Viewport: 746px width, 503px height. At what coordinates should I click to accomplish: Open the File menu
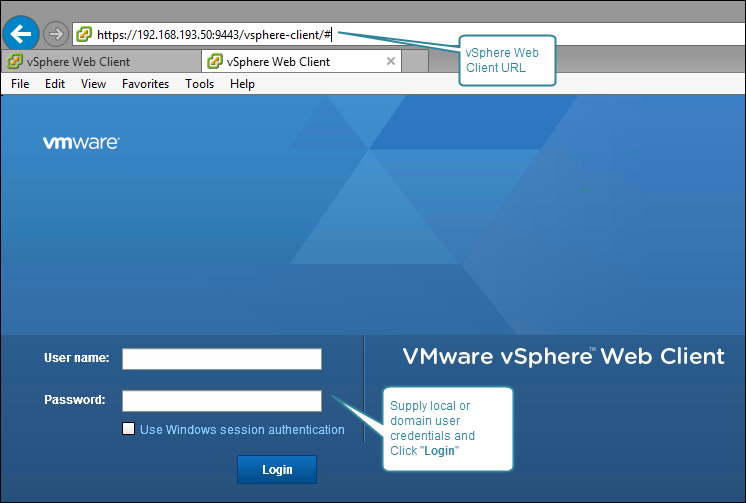click(20, 84)
